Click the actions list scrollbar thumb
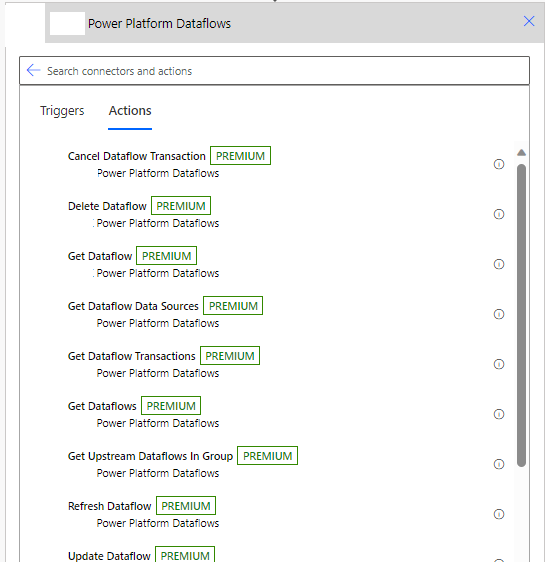The image size is (545, 562). tap(521, 315)
